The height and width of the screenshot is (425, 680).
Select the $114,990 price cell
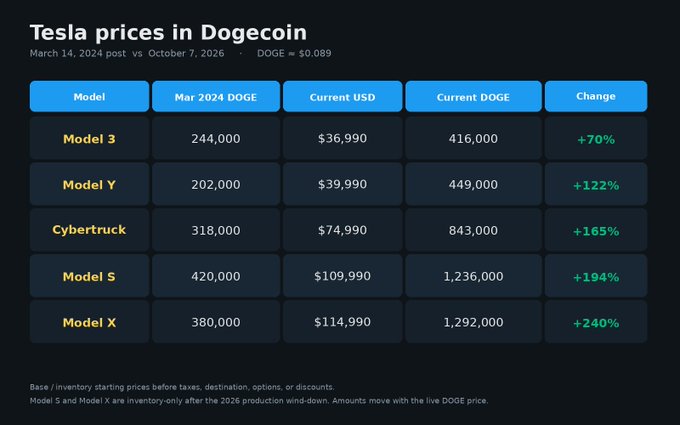pos(343,322)
